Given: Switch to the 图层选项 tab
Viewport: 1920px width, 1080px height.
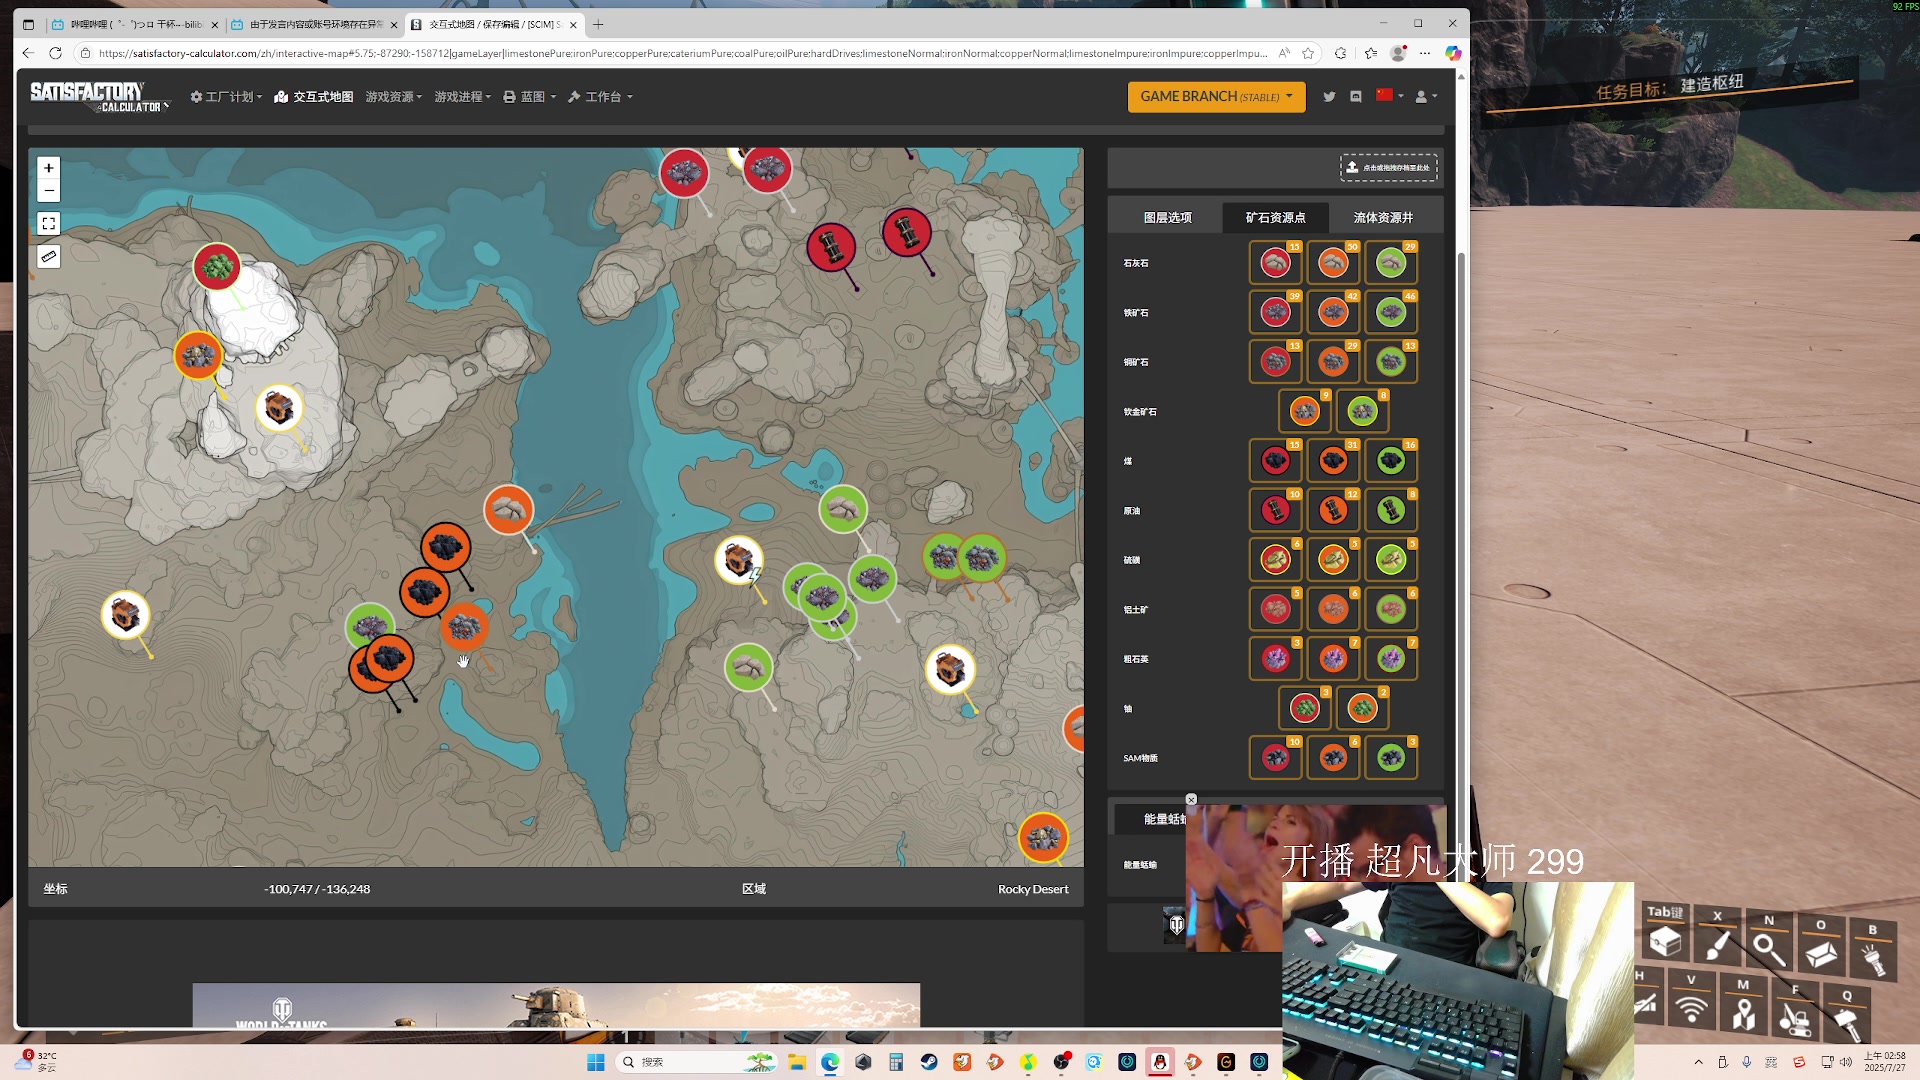Looking at the screenshot, I should point(1167,218).
